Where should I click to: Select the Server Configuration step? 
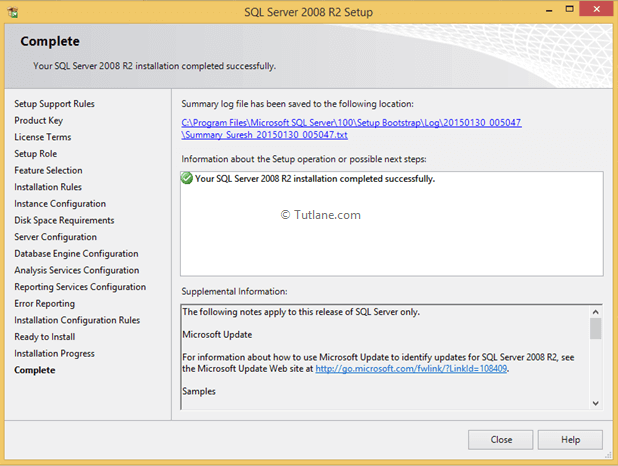tap(56, 237)
